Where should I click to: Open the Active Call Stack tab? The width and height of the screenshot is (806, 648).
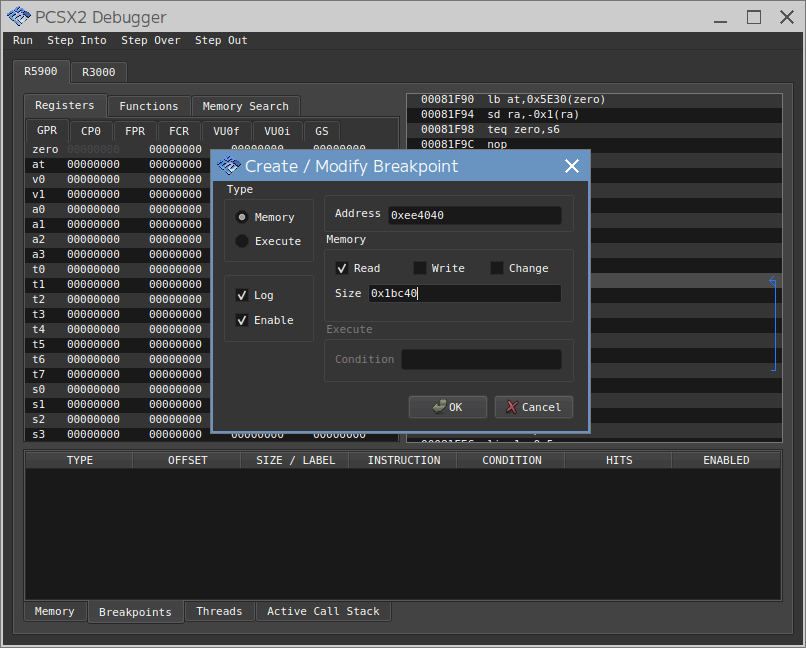tap(323, 611)
